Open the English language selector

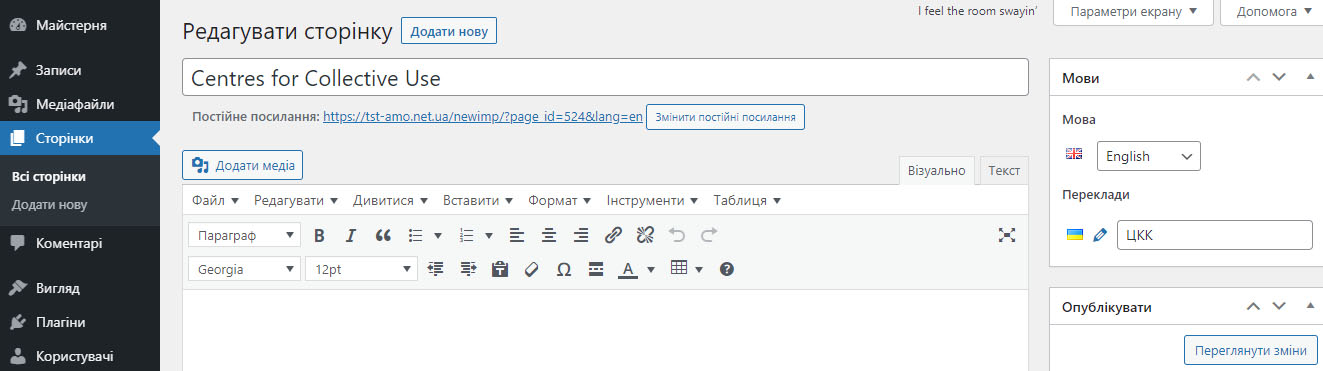tap(1149, 156)
